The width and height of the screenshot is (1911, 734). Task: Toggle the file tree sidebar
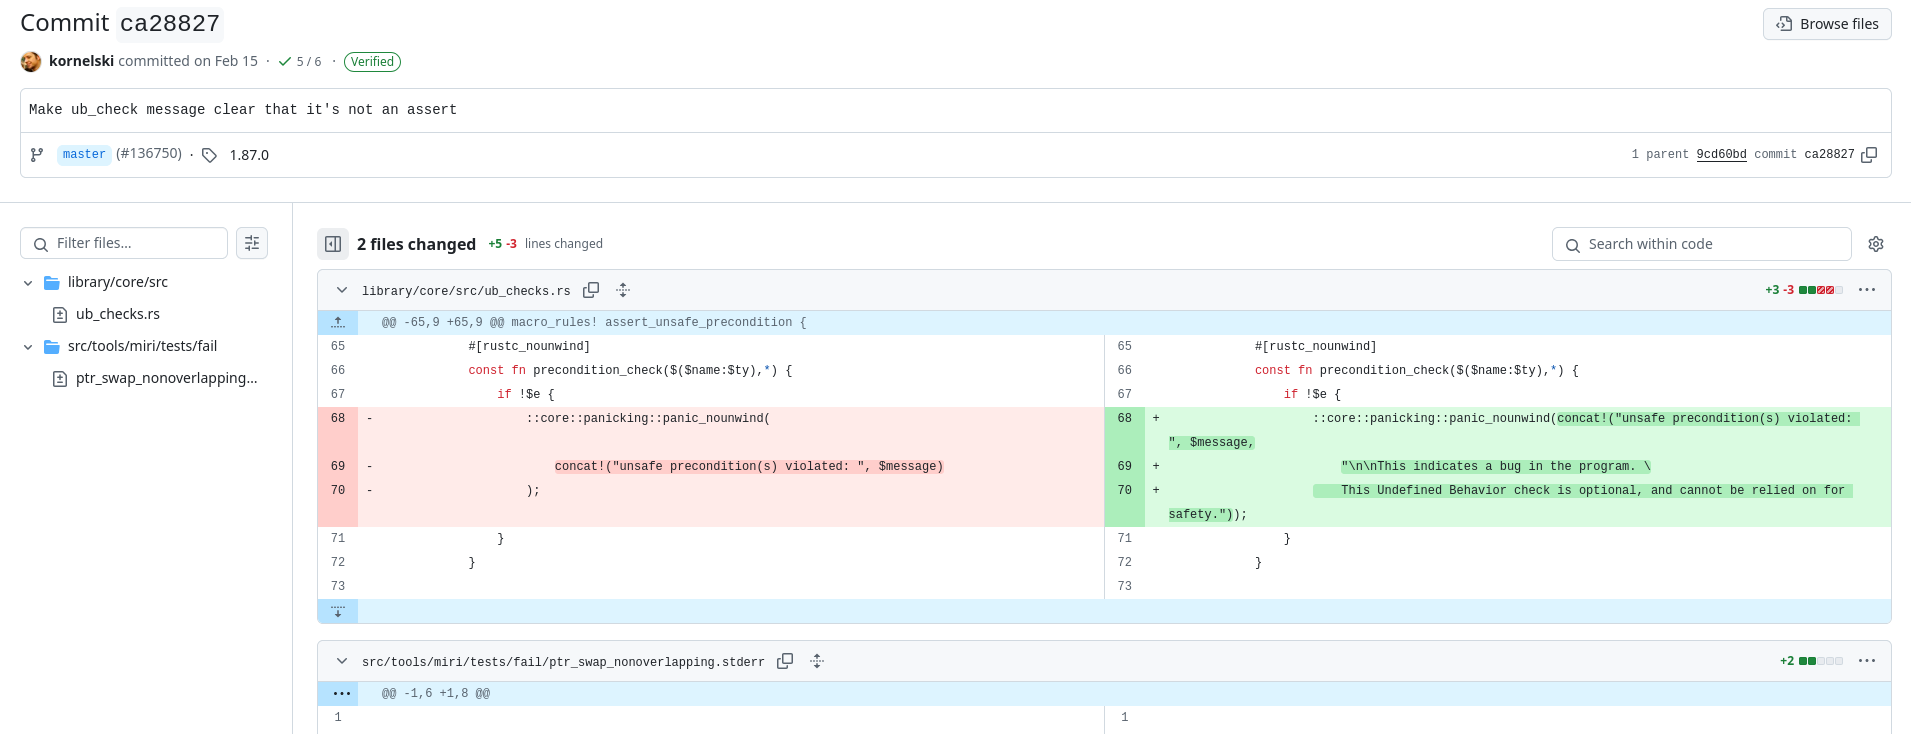(x=333, y=244)
